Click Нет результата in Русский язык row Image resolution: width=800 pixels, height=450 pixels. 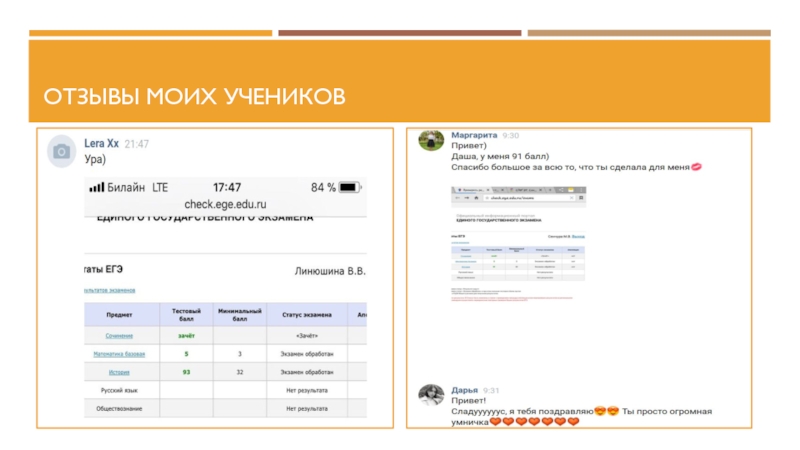pyautogui.click(x=307, y=390)
